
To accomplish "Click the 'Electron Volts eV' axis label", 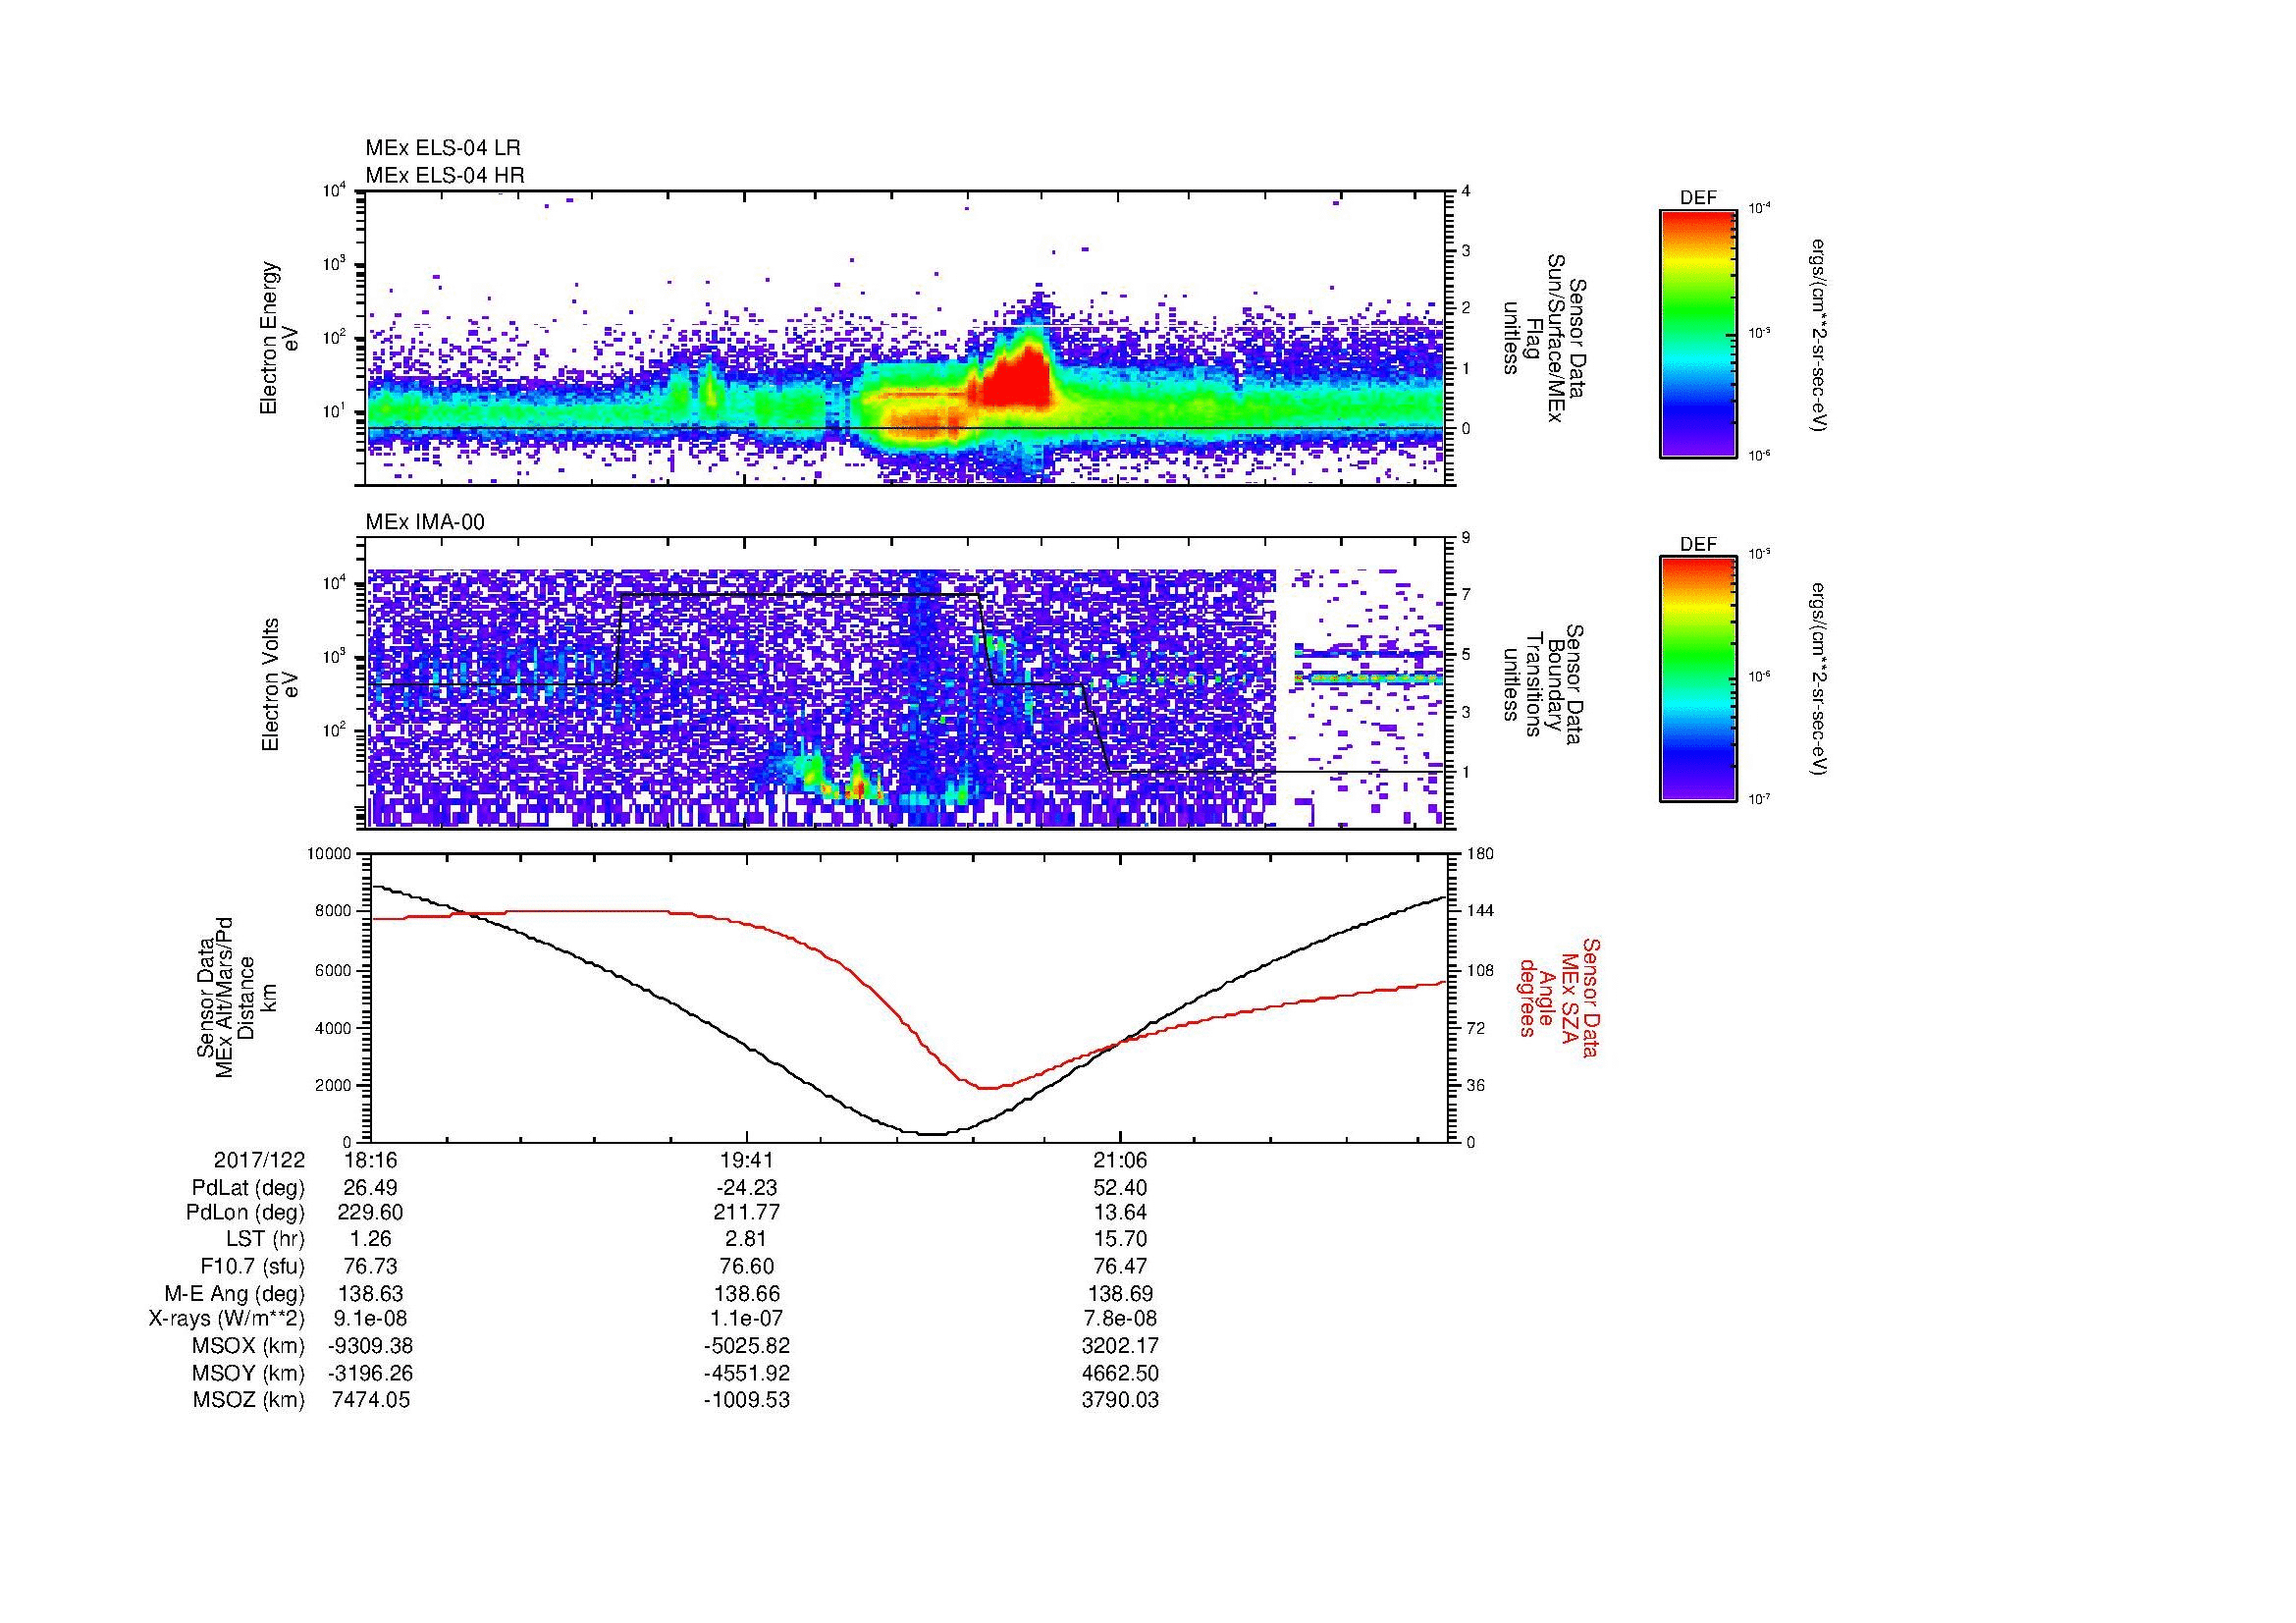I will click(x=280, y=684).
